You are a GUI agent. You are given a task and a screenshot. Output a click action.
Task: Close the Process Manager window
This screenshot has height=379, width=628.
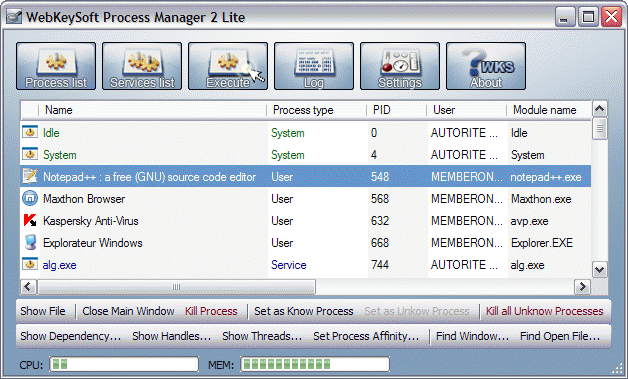pos(612,17)
